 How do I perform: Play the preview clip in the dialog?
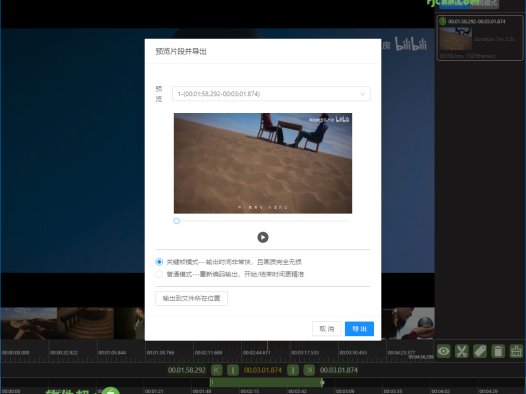point(263,237)
